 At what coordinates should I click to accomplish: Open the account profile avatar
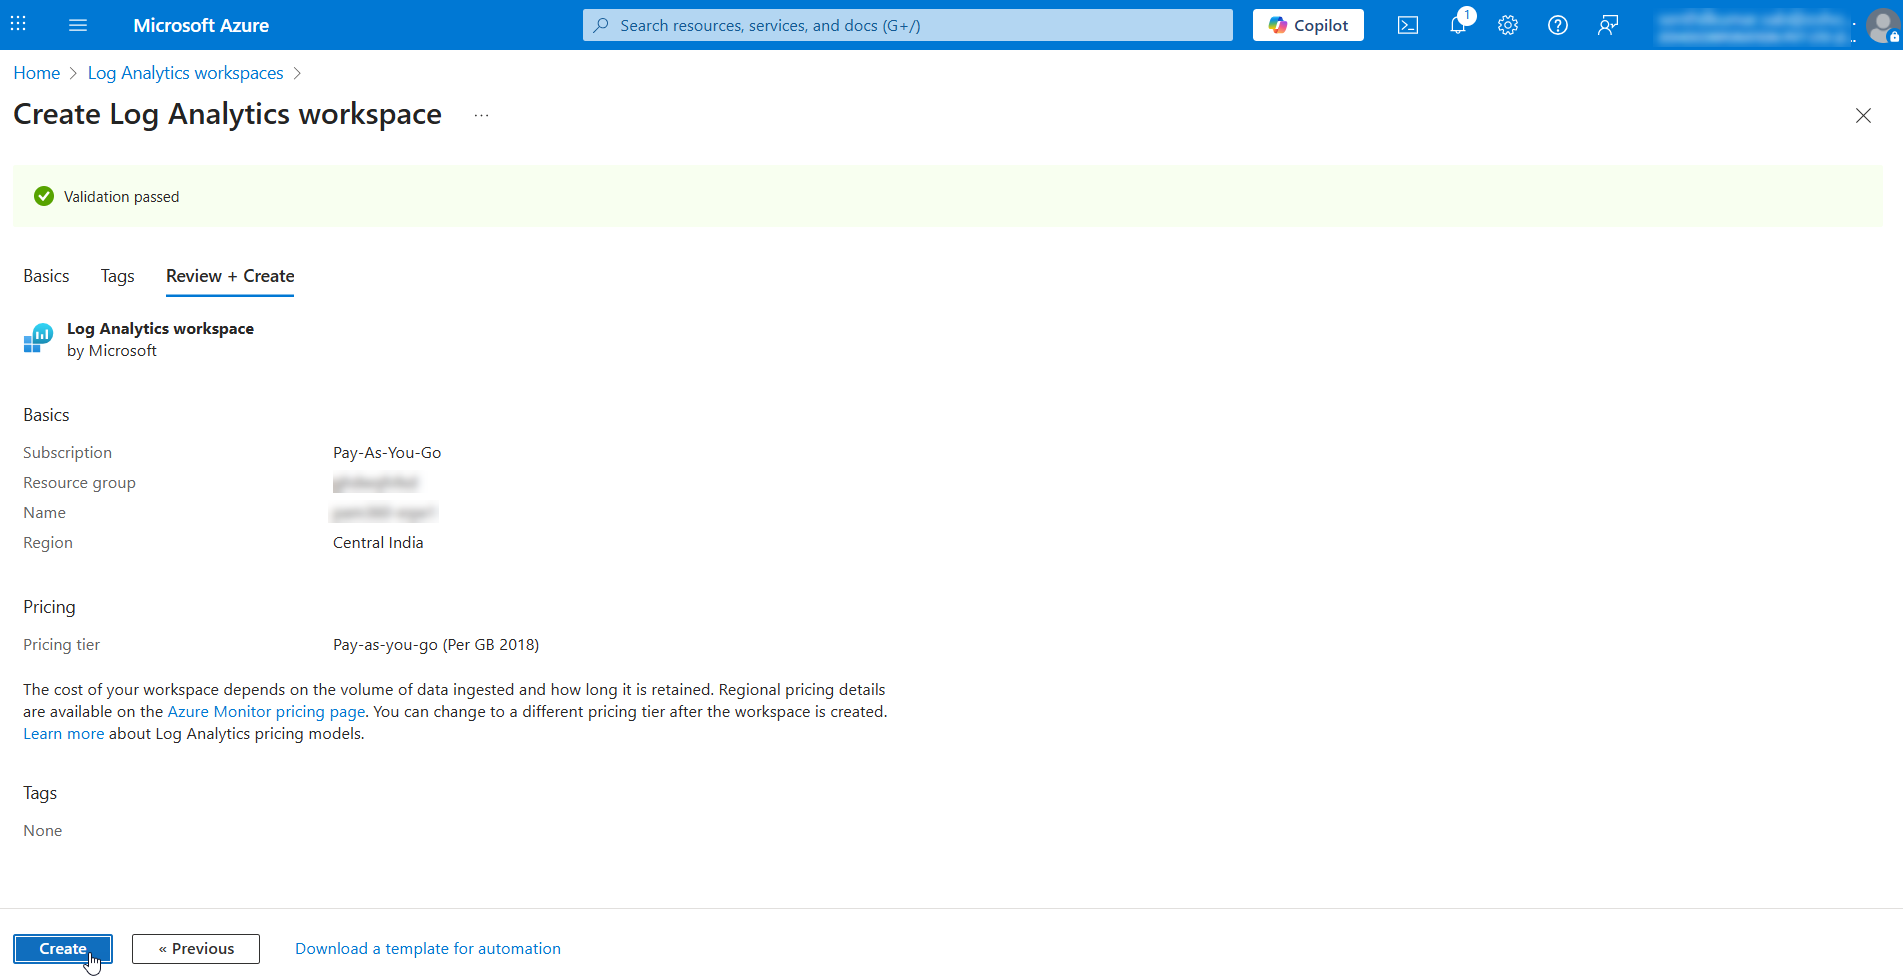(1879, 25)
